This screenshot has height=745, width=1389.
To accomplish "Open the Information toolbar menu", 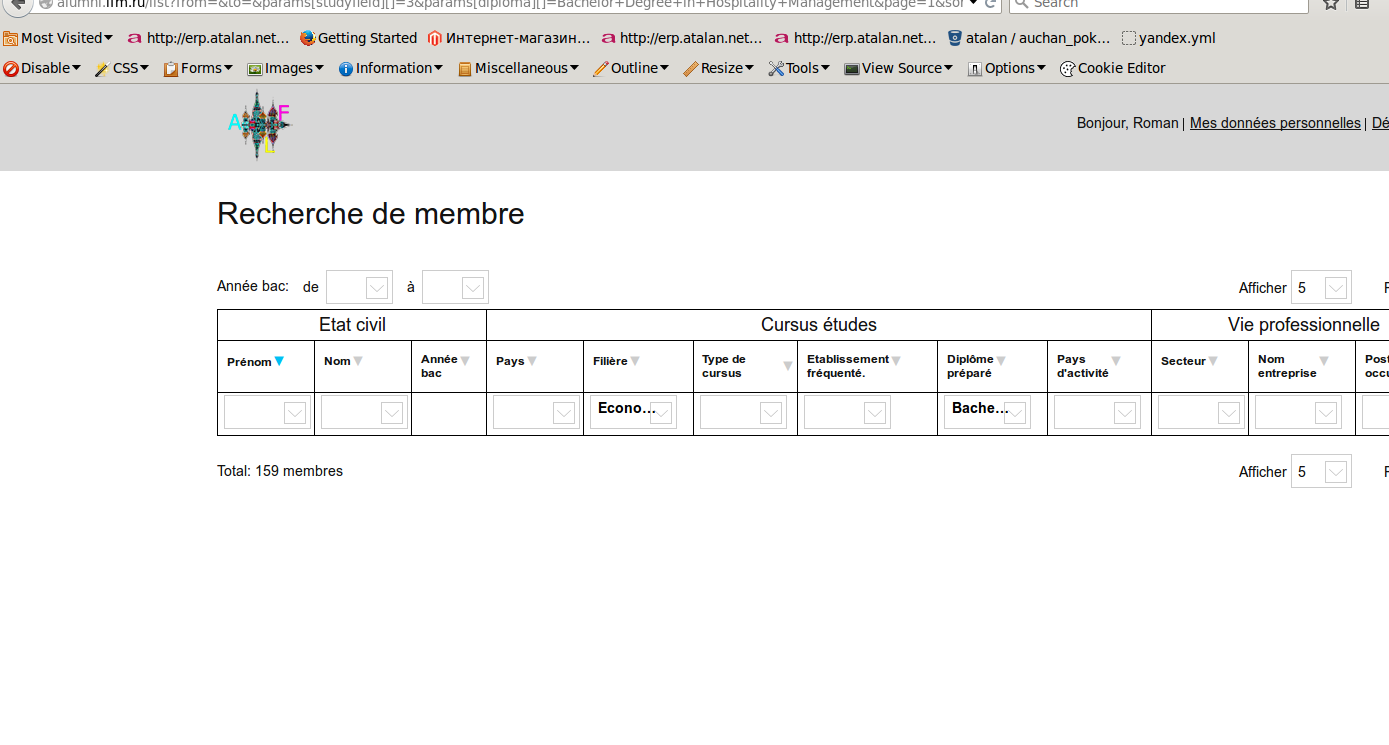I will tap(390, 68).
